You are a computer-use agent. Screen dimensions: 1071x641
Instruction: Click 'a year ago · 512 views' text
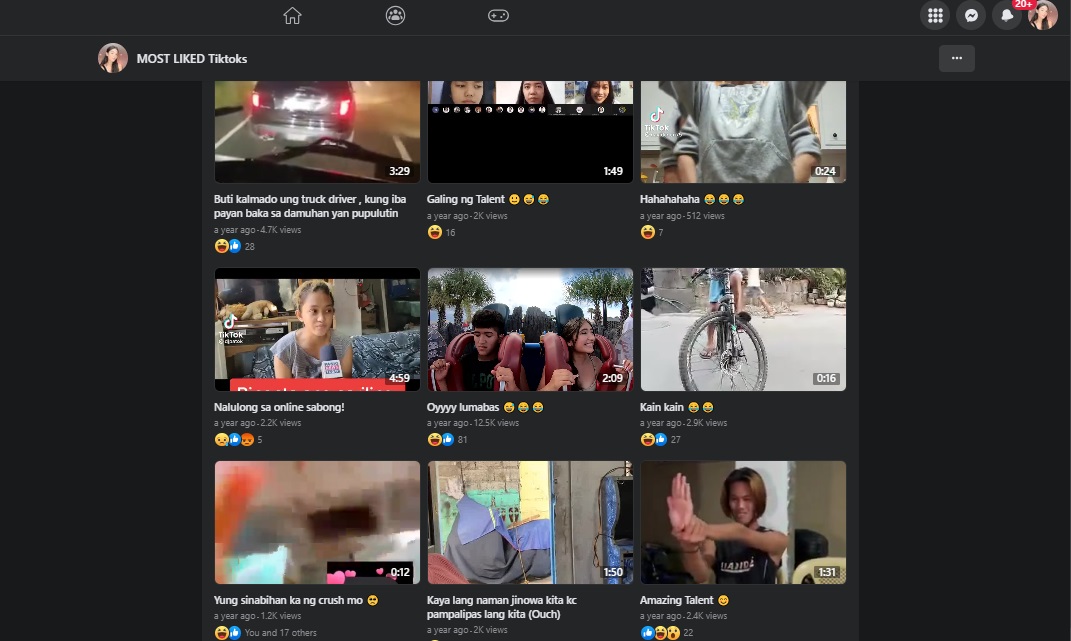pos(682,215)
